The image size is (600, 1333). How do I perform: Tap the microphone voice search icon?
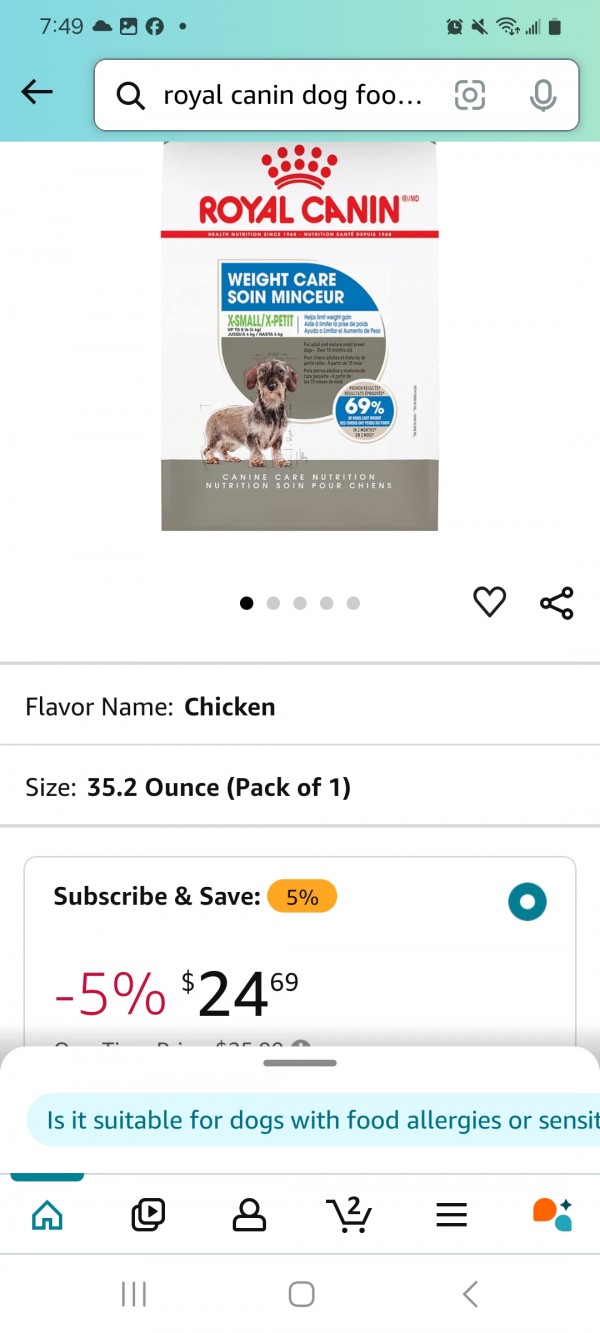(x=543, y=95)
